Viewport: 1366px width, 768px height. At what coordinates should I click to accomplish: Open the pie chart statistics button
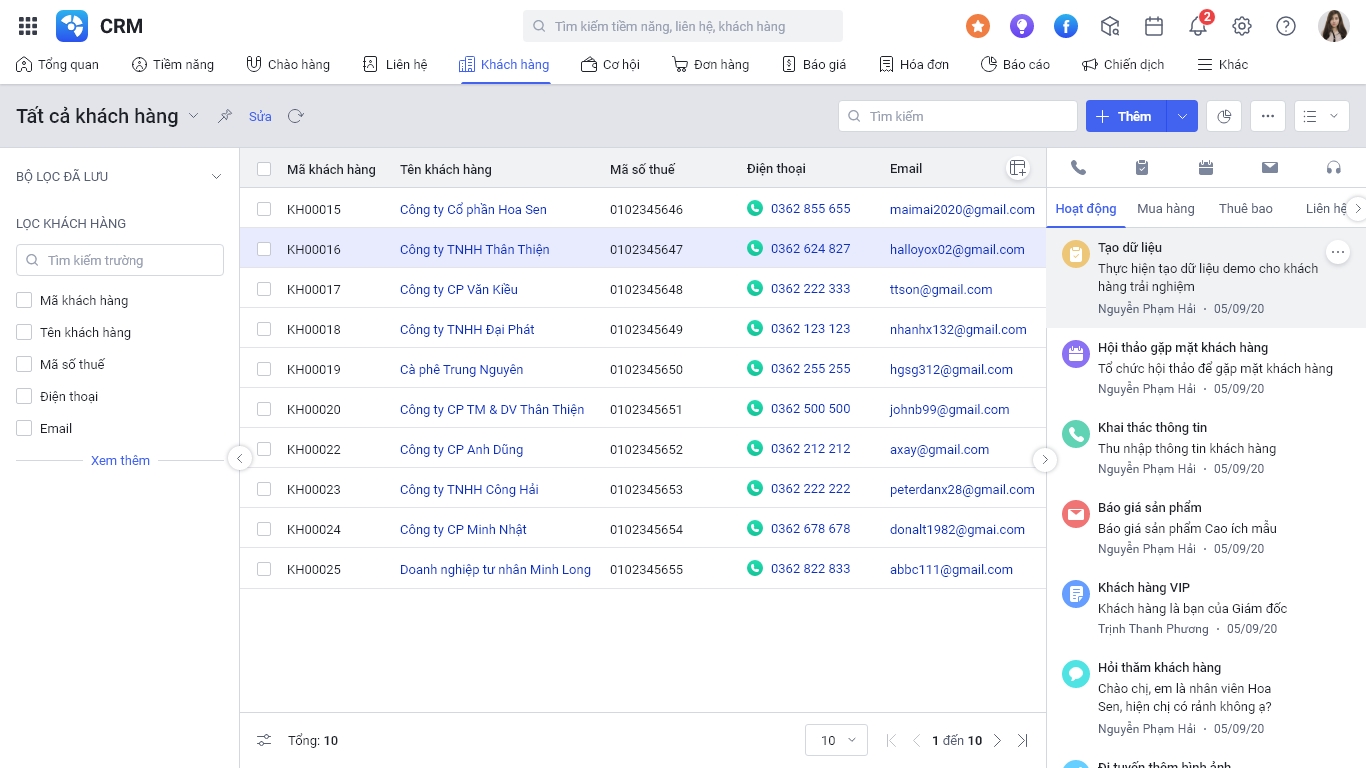[1224, 116]
